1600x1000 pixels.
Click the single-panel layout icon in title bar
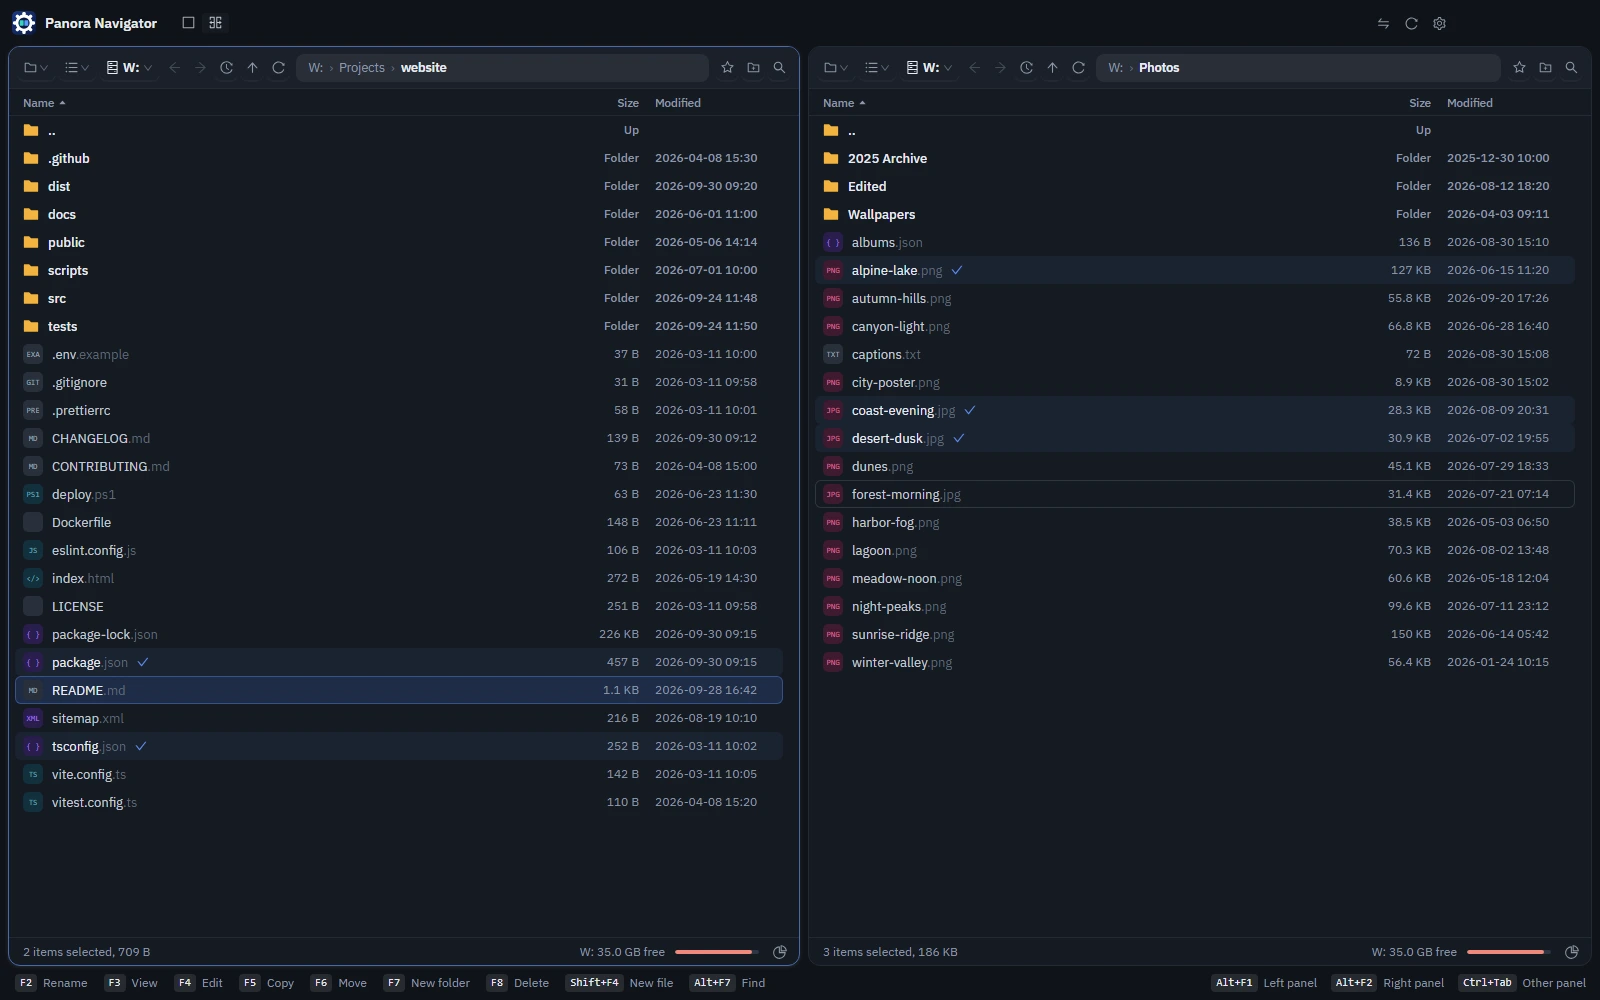(188, 23)
